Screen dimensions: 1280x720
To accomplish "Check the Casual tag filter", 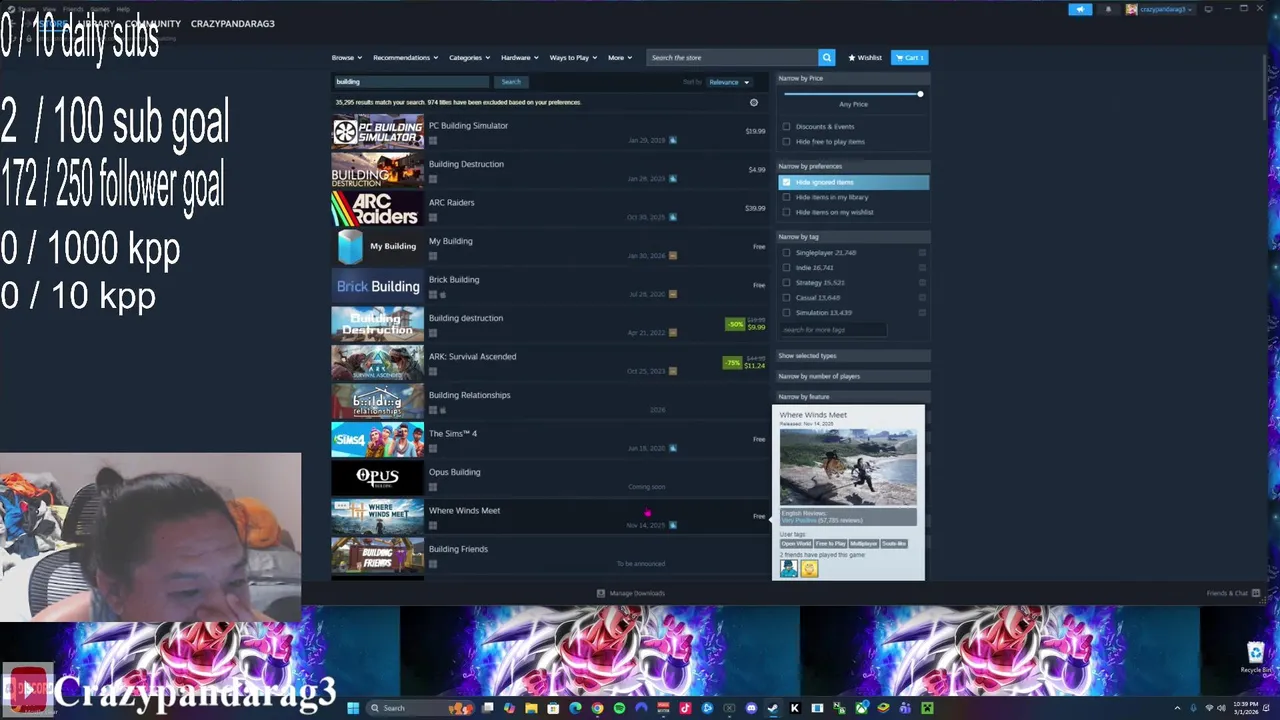I will pyautogui.click(x=786, y=298).
